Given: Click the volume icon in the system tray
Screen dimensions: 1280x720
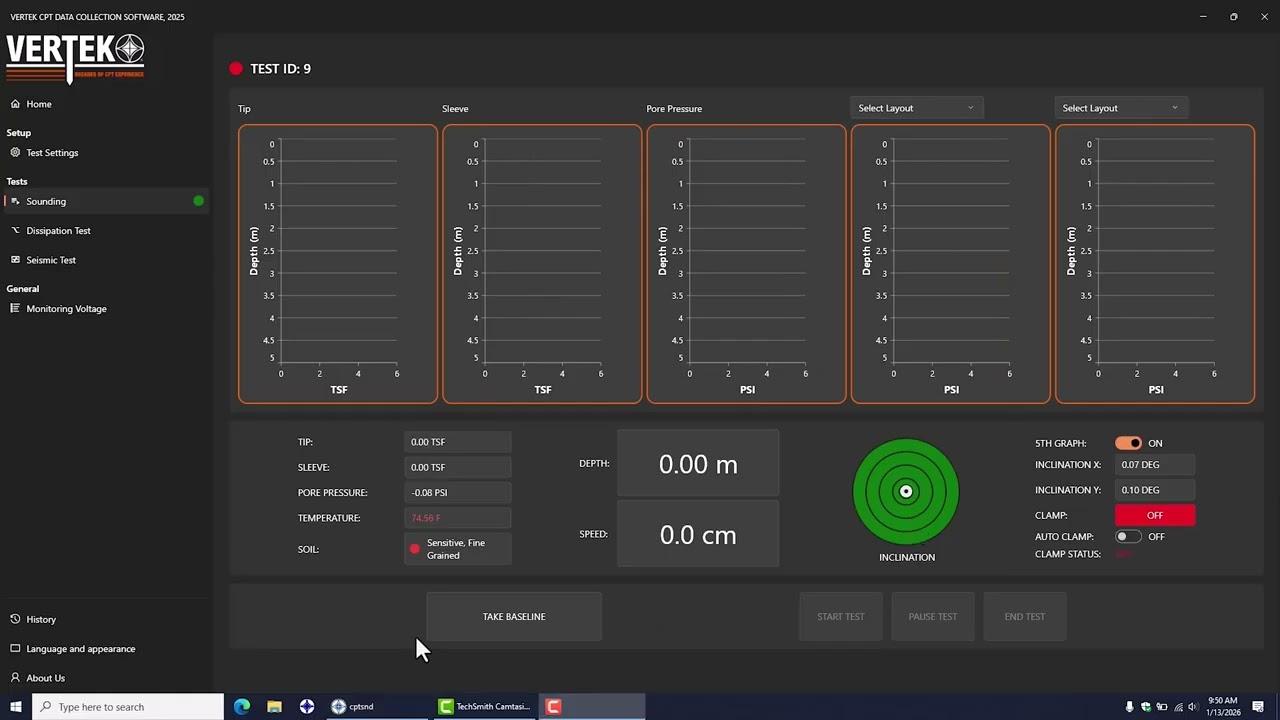Looking at the screenshot, I should pyautogui.click(x=1192, y=707).
